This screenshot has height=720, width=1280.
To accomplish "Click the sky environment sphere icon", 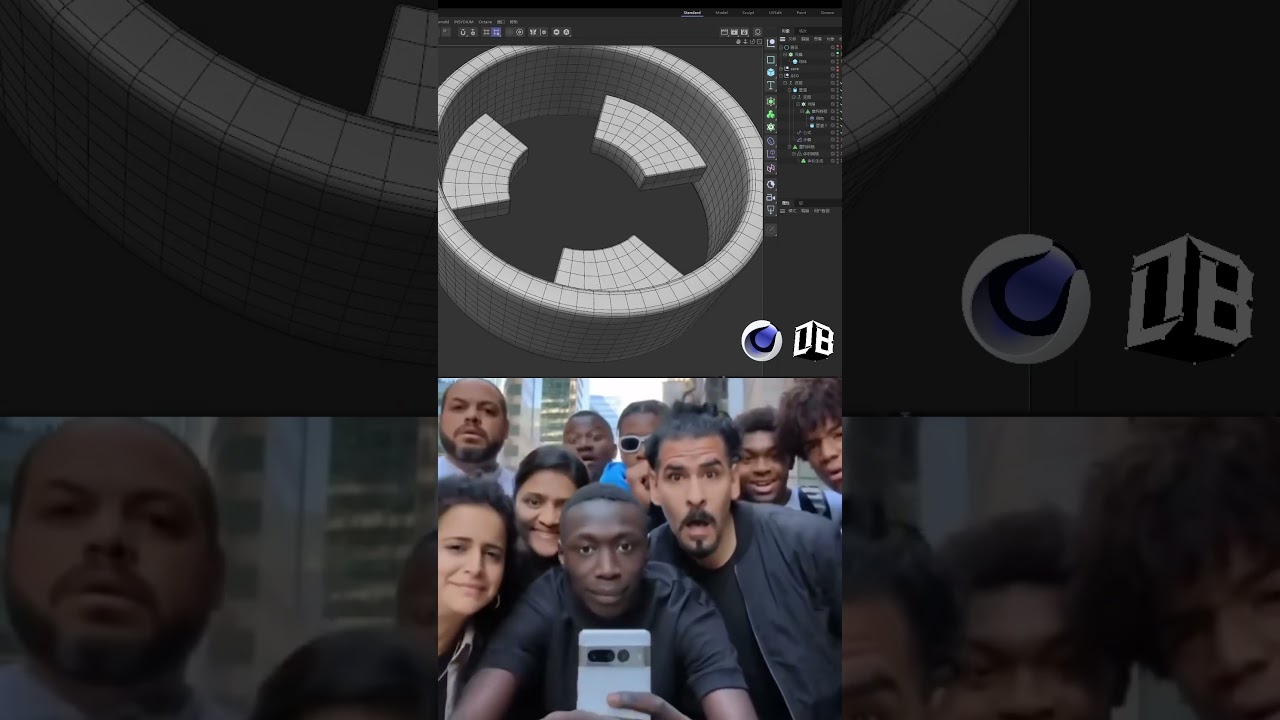I will pyautogui.click(x=771, y=184).
